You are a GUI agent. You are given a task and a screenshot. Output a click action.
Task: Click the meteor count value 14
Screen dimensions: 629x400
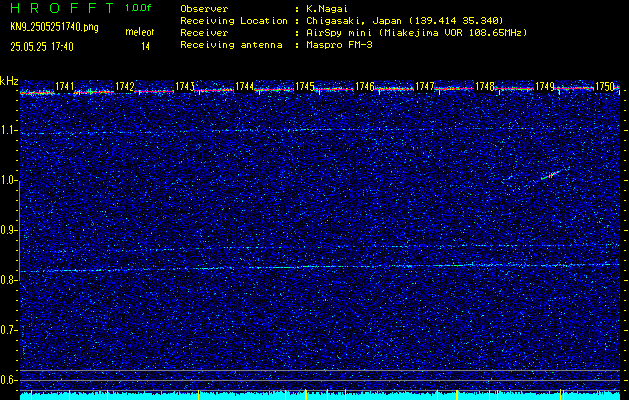[145, 47]
